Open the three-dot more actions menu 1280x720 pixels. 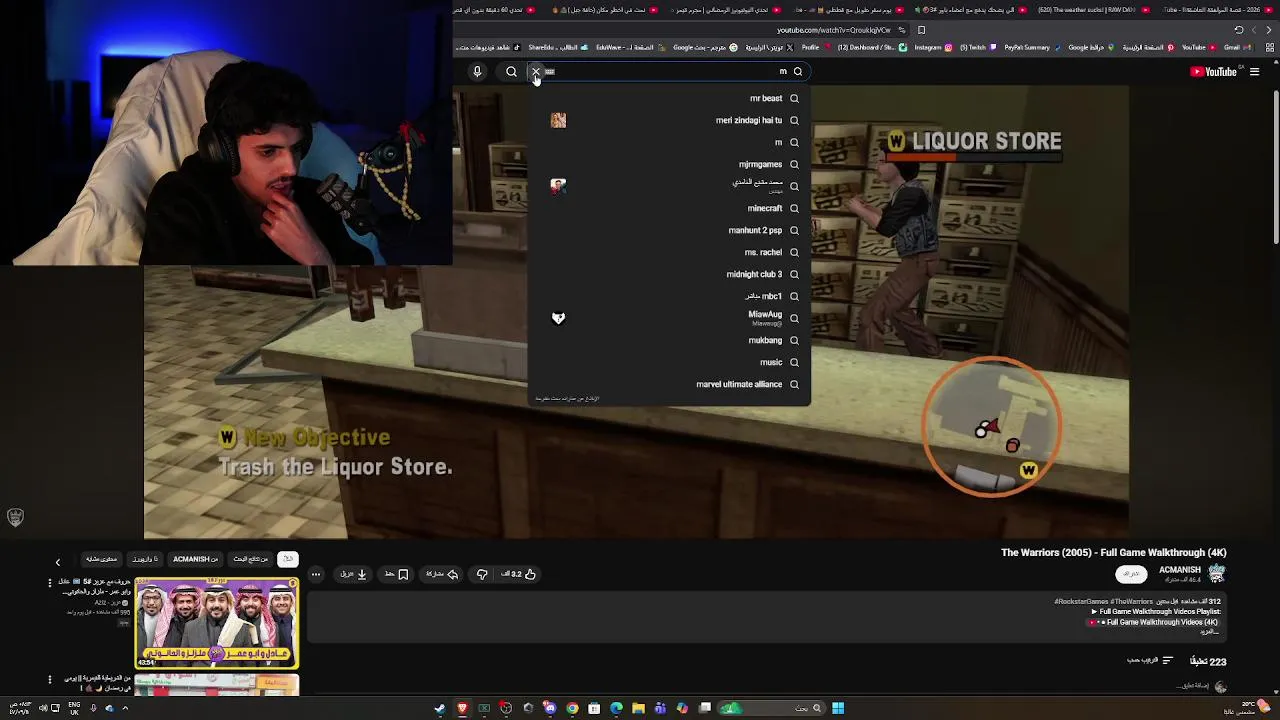(x=316, y=574)
